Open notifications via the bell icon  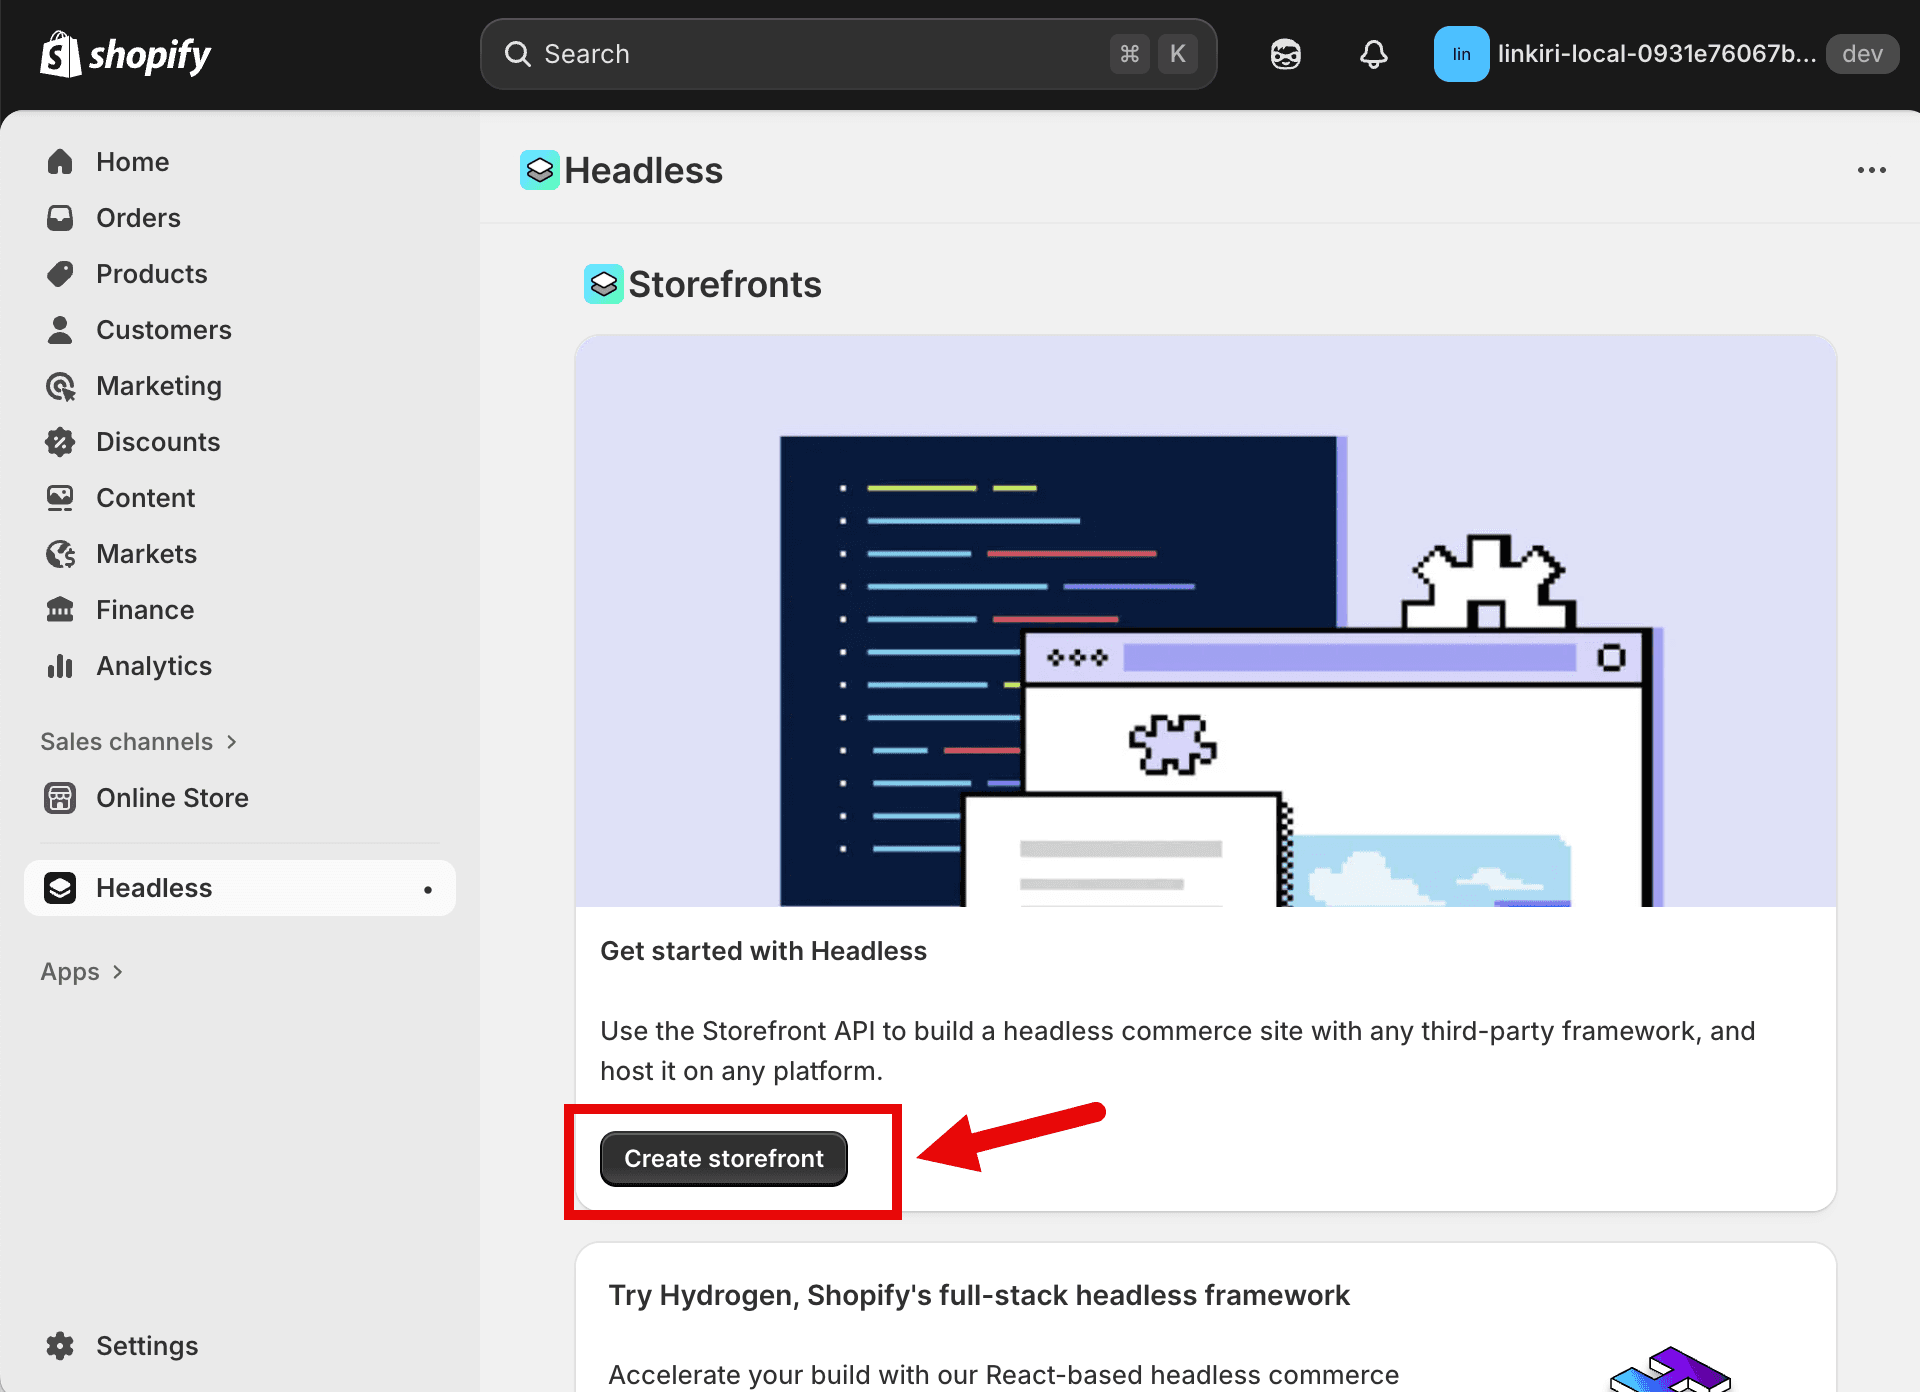click(x=1373, y=53)
